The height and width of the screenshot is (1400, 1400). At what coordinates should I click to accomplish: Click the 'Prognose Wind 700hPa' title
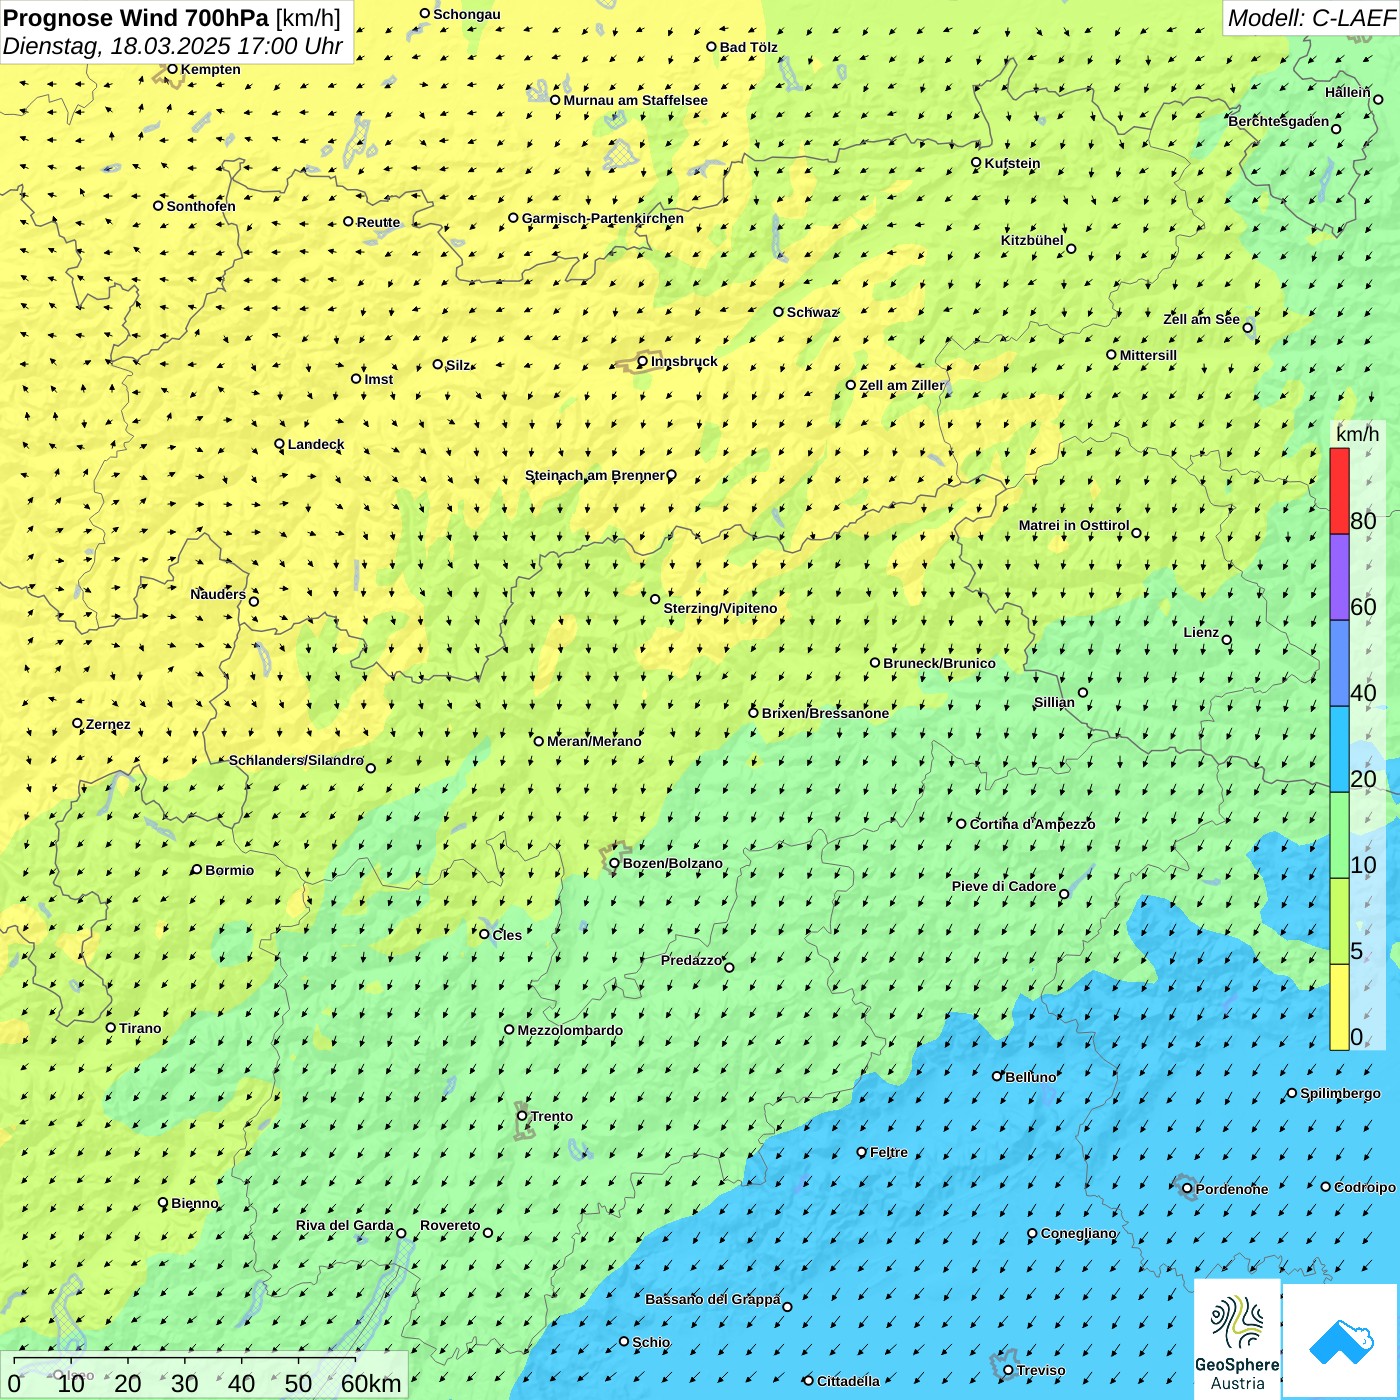point(136,18)
